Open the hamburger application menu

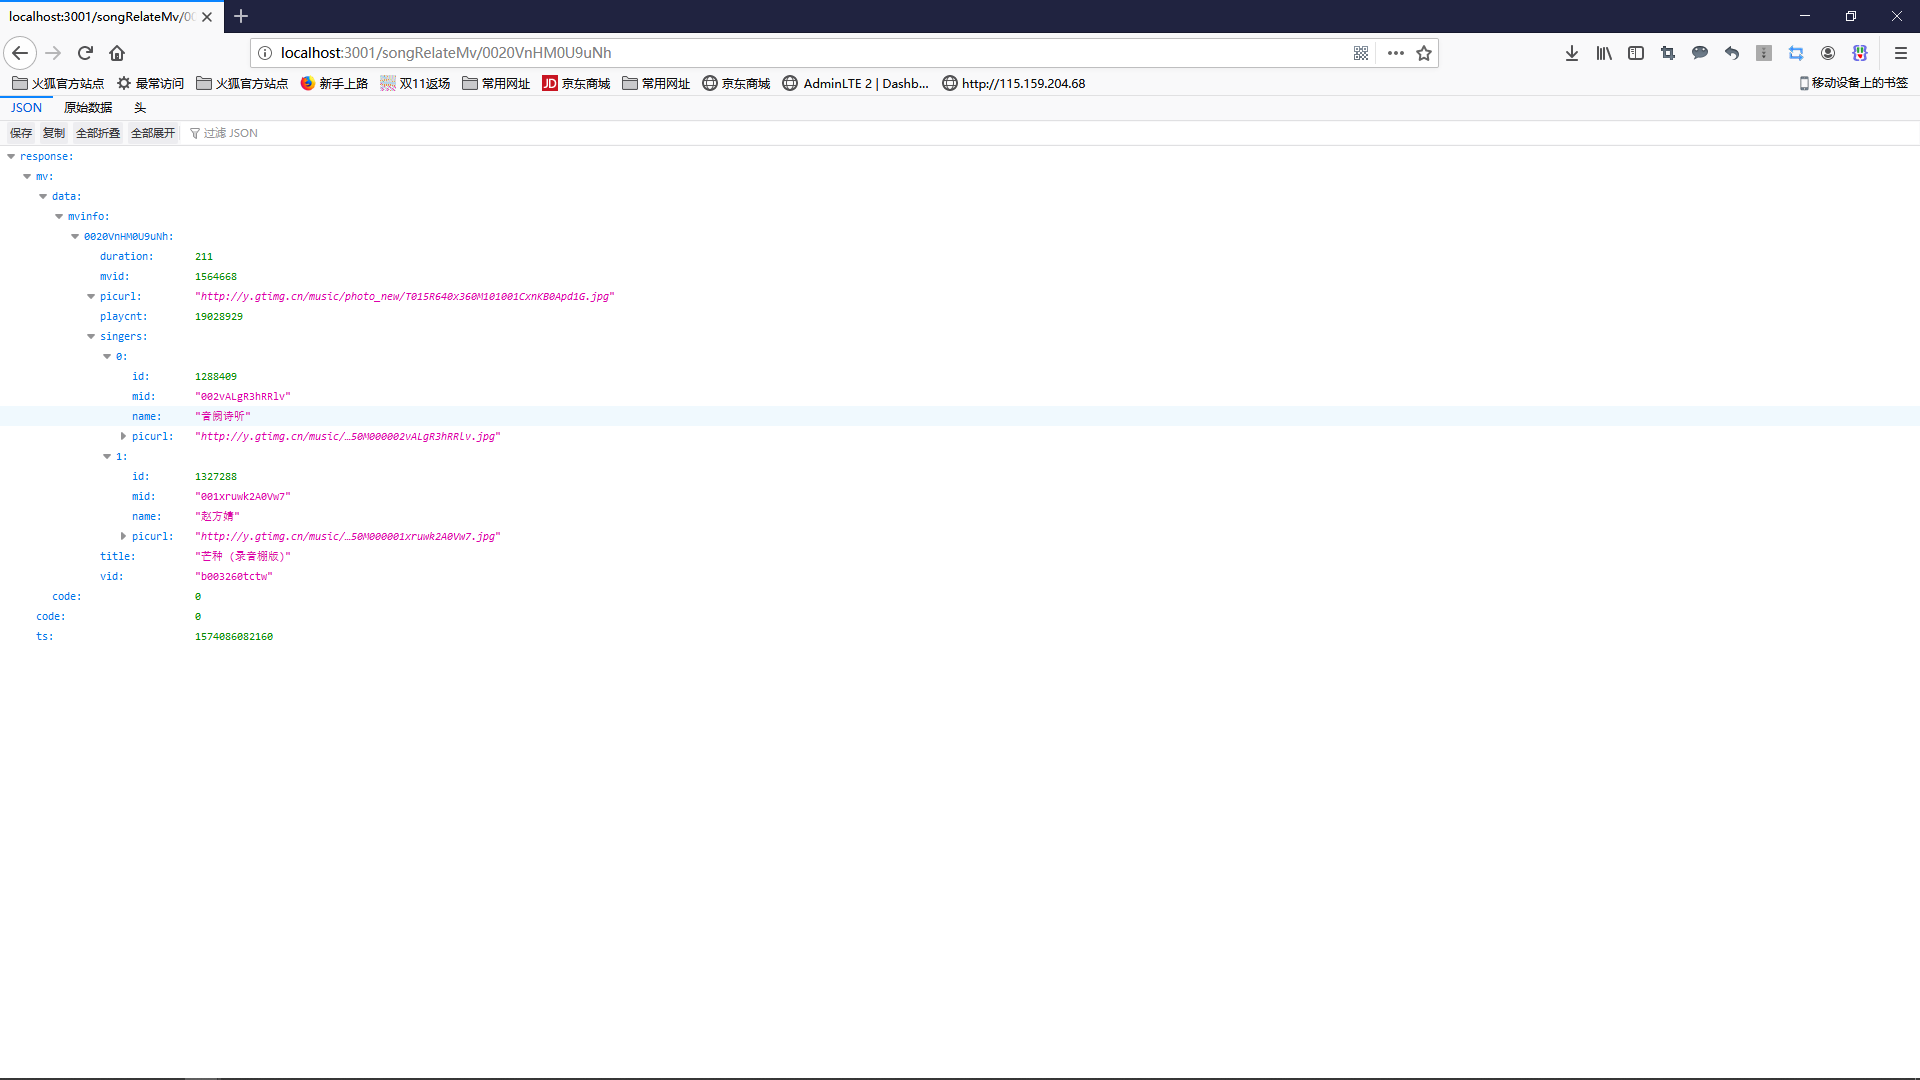click(1901, 53)
